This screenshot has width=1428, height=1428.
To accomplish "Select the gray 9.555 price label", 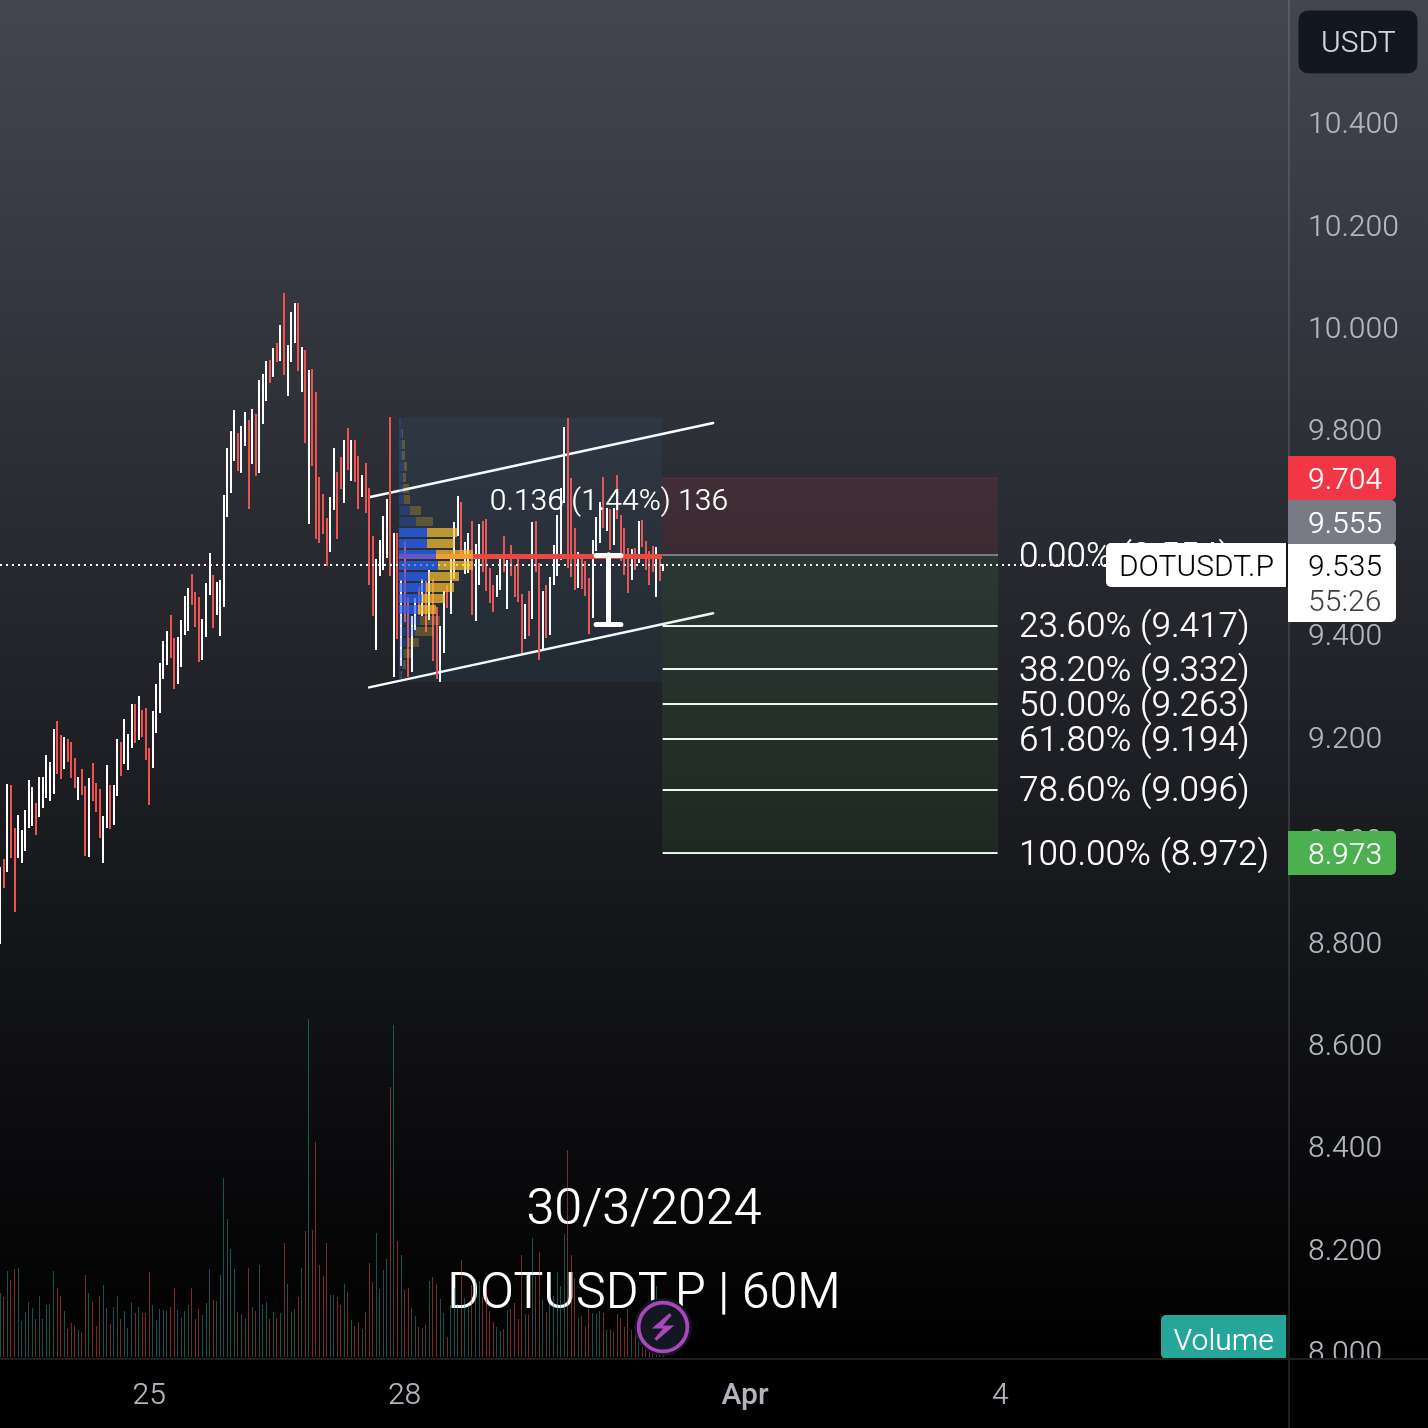I will click(1342, 522).
